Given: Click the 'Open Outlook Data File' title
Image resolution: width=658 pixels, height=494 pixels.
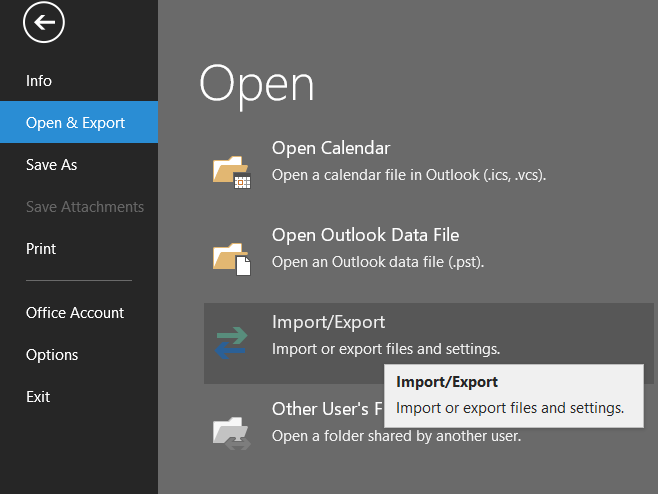Looking at the screenshot, I should tap(365, 235).
